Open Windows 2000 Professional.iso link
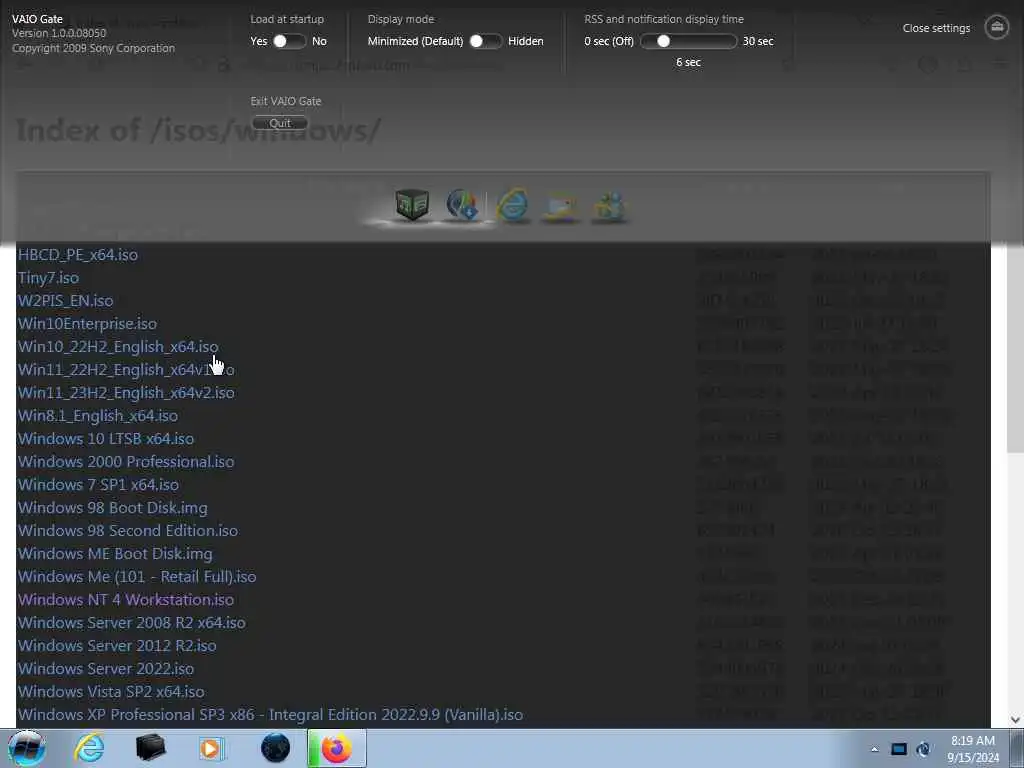Image resolution: width=1024 pixels, height=768 pixels. point(126,461)
